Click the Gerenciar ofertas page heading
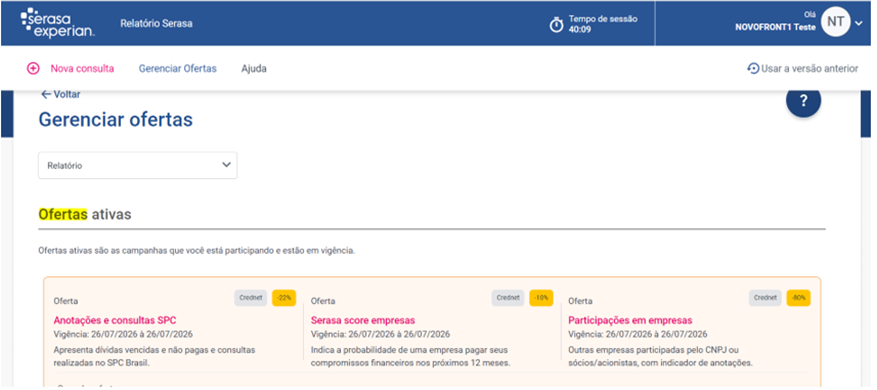The image size is (877, 390). pos(115,120)
